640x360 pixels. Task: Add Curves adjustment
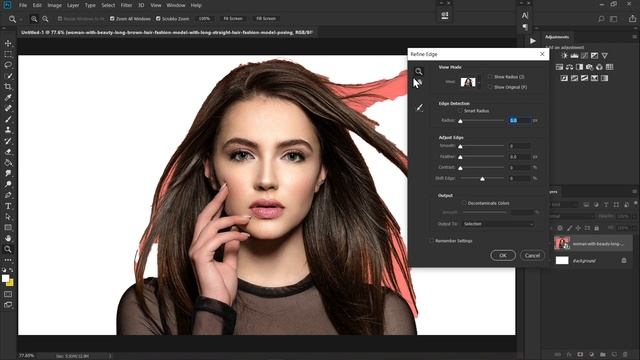(584, 56)
